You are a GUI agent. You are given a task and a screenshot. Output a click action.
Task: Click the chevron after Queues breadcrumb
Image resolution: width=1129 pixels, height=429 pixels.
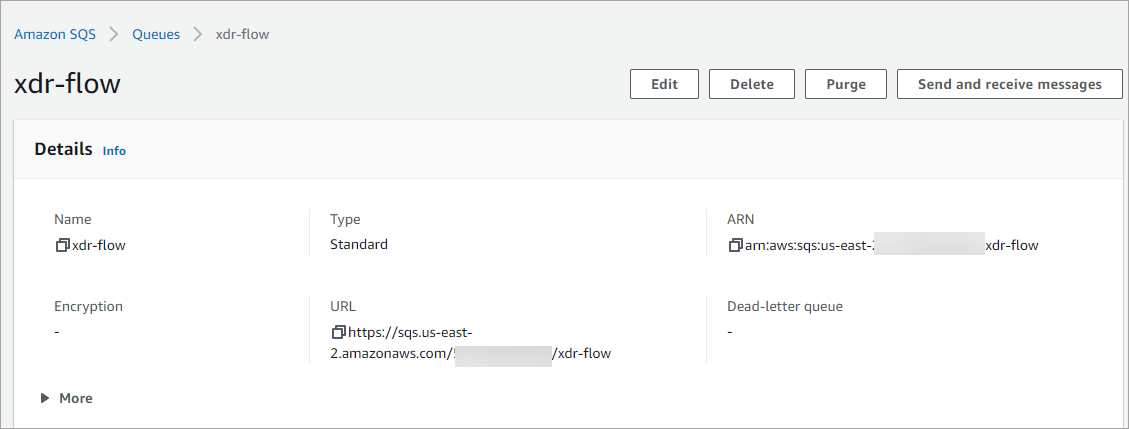198,34
